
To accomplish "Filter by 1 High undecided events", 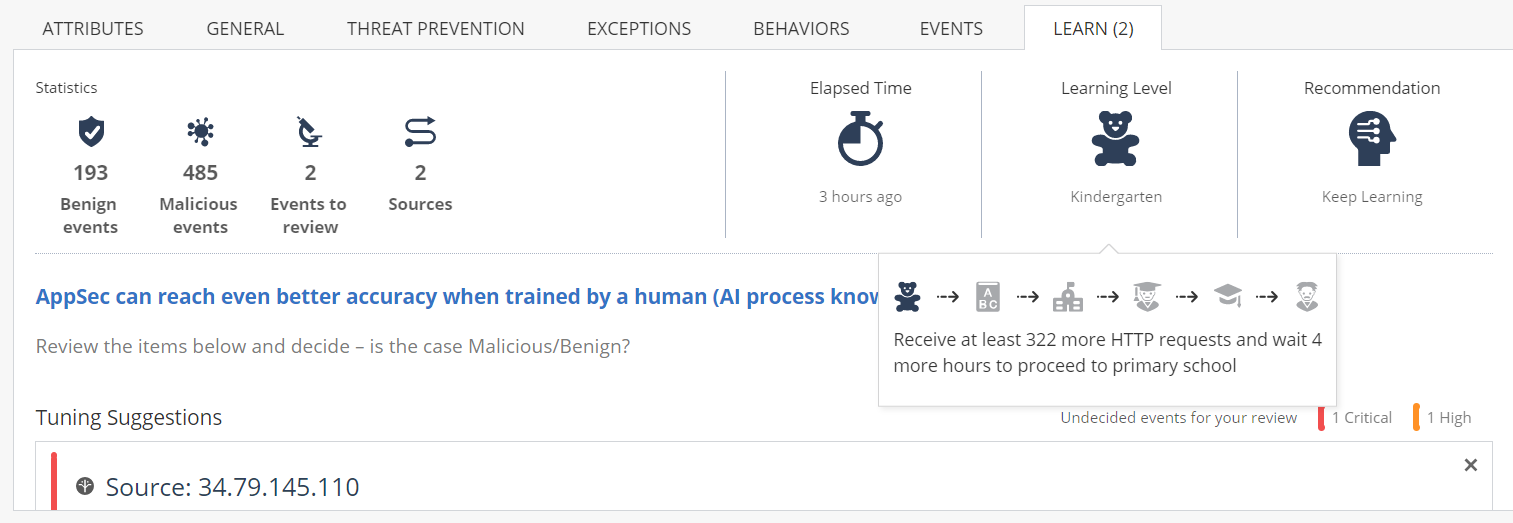I will tap(1442, 417).
